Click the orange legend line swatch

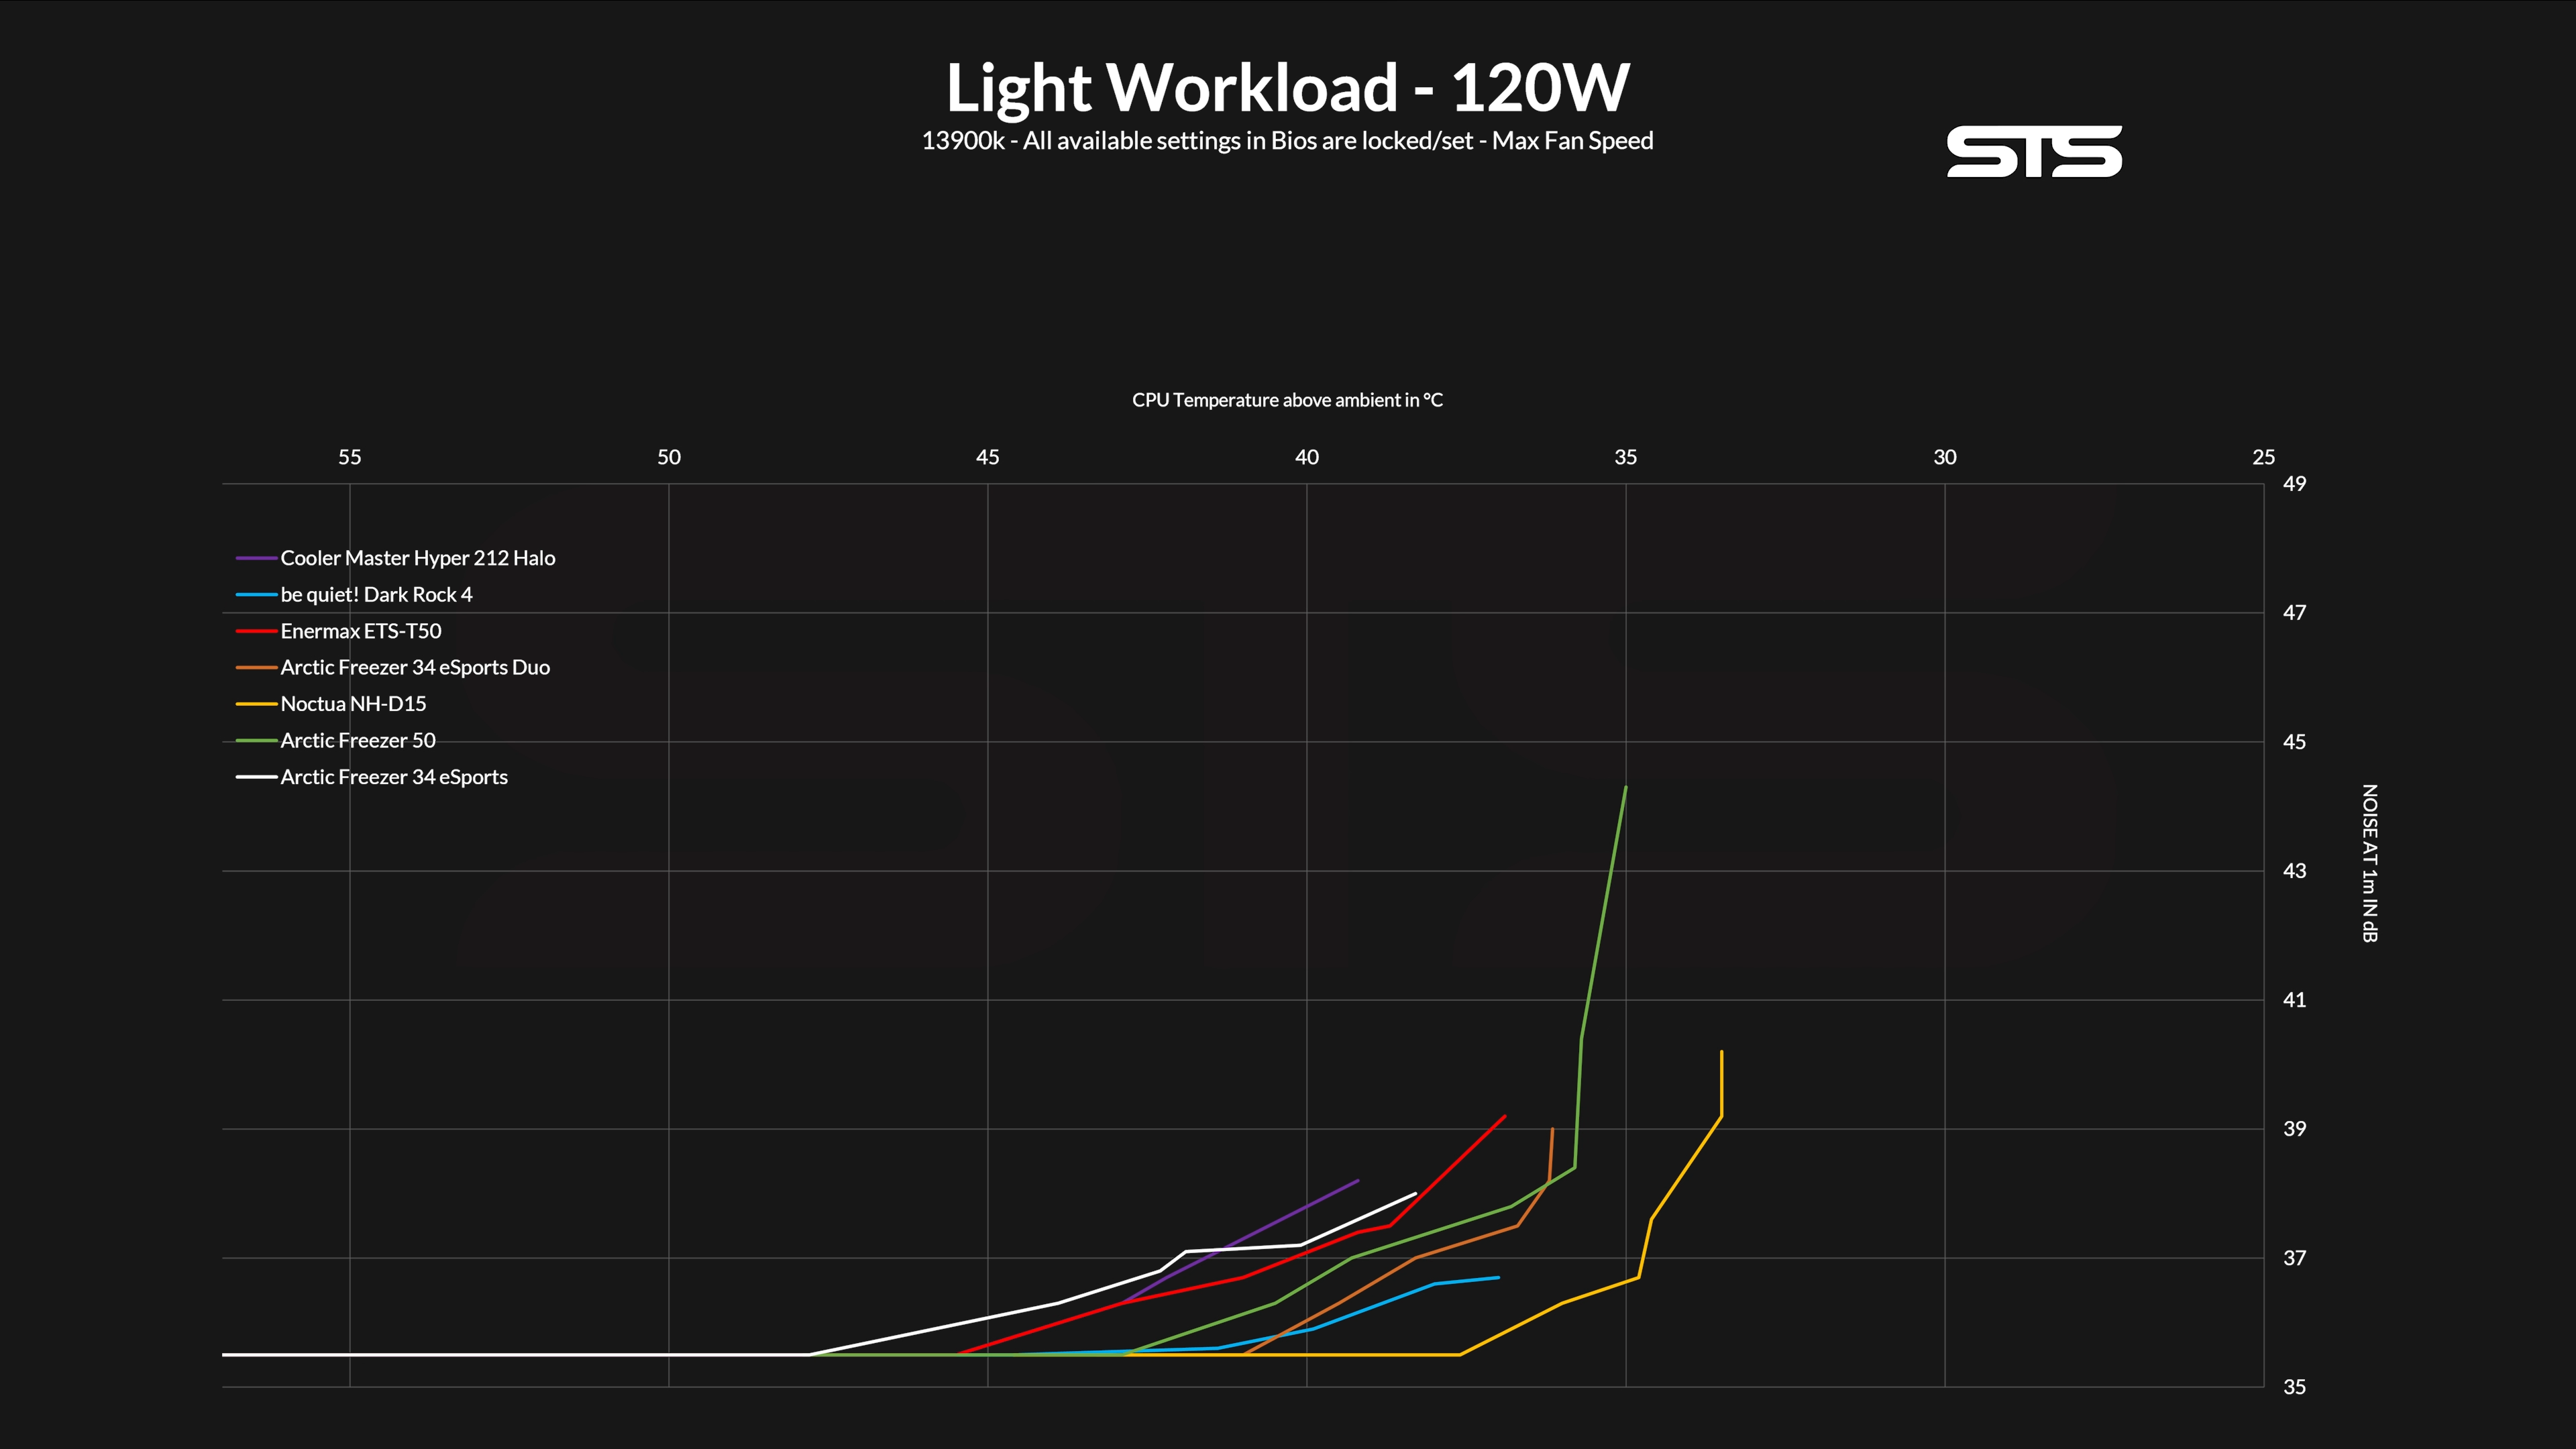pos(256,668)
